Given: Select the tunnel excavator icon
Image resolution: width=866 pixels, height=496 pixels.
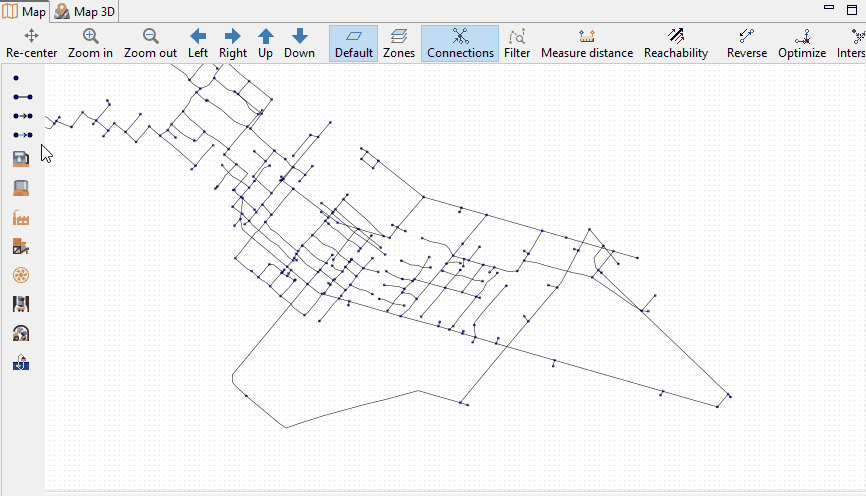Looking at the screenshot, I should tap(21, 333).
